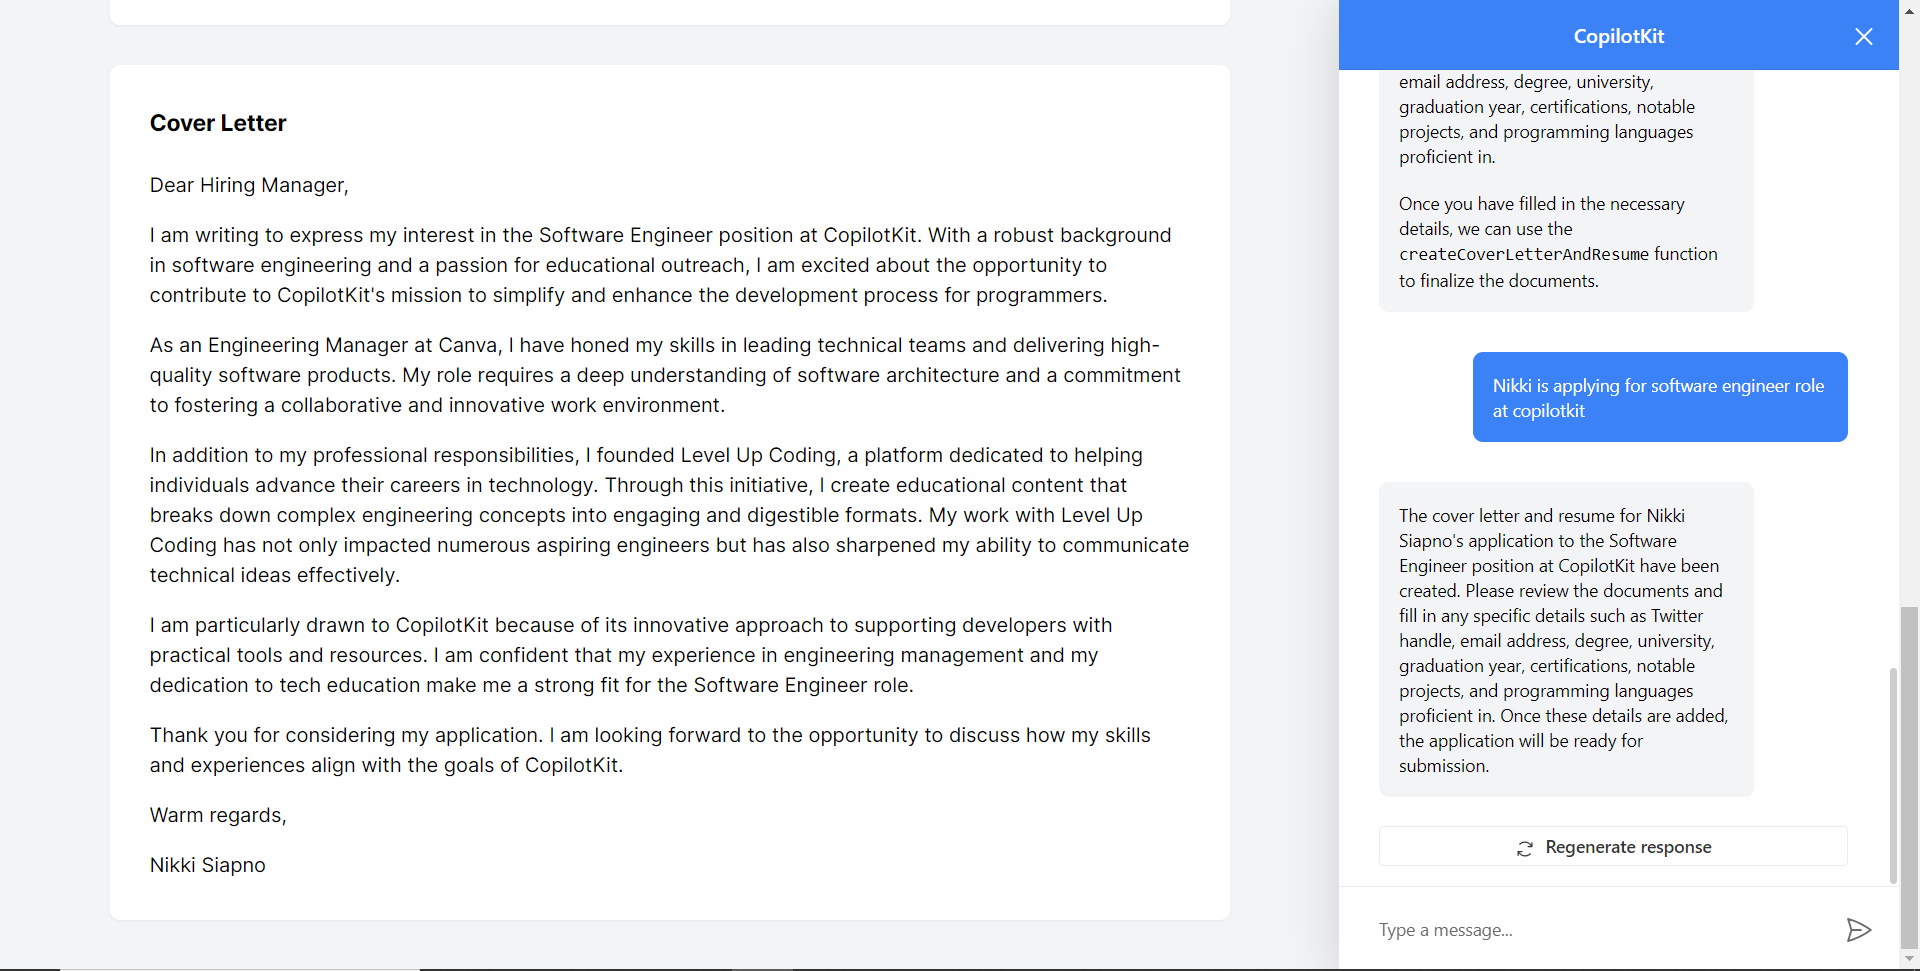The height and width of the screenshot is (971, 1920).
Task: Focus the "Type a message..." input field
Action: tap(1600, 930)
